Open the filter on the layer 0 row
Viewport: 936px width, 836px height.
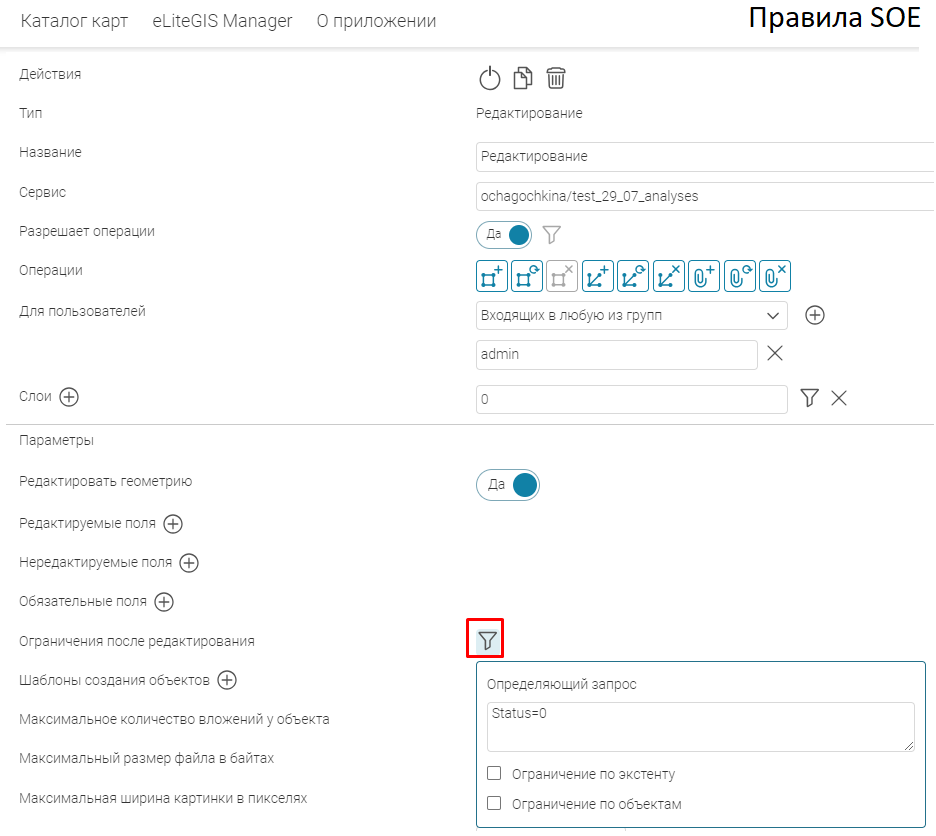tap(810, 398)
